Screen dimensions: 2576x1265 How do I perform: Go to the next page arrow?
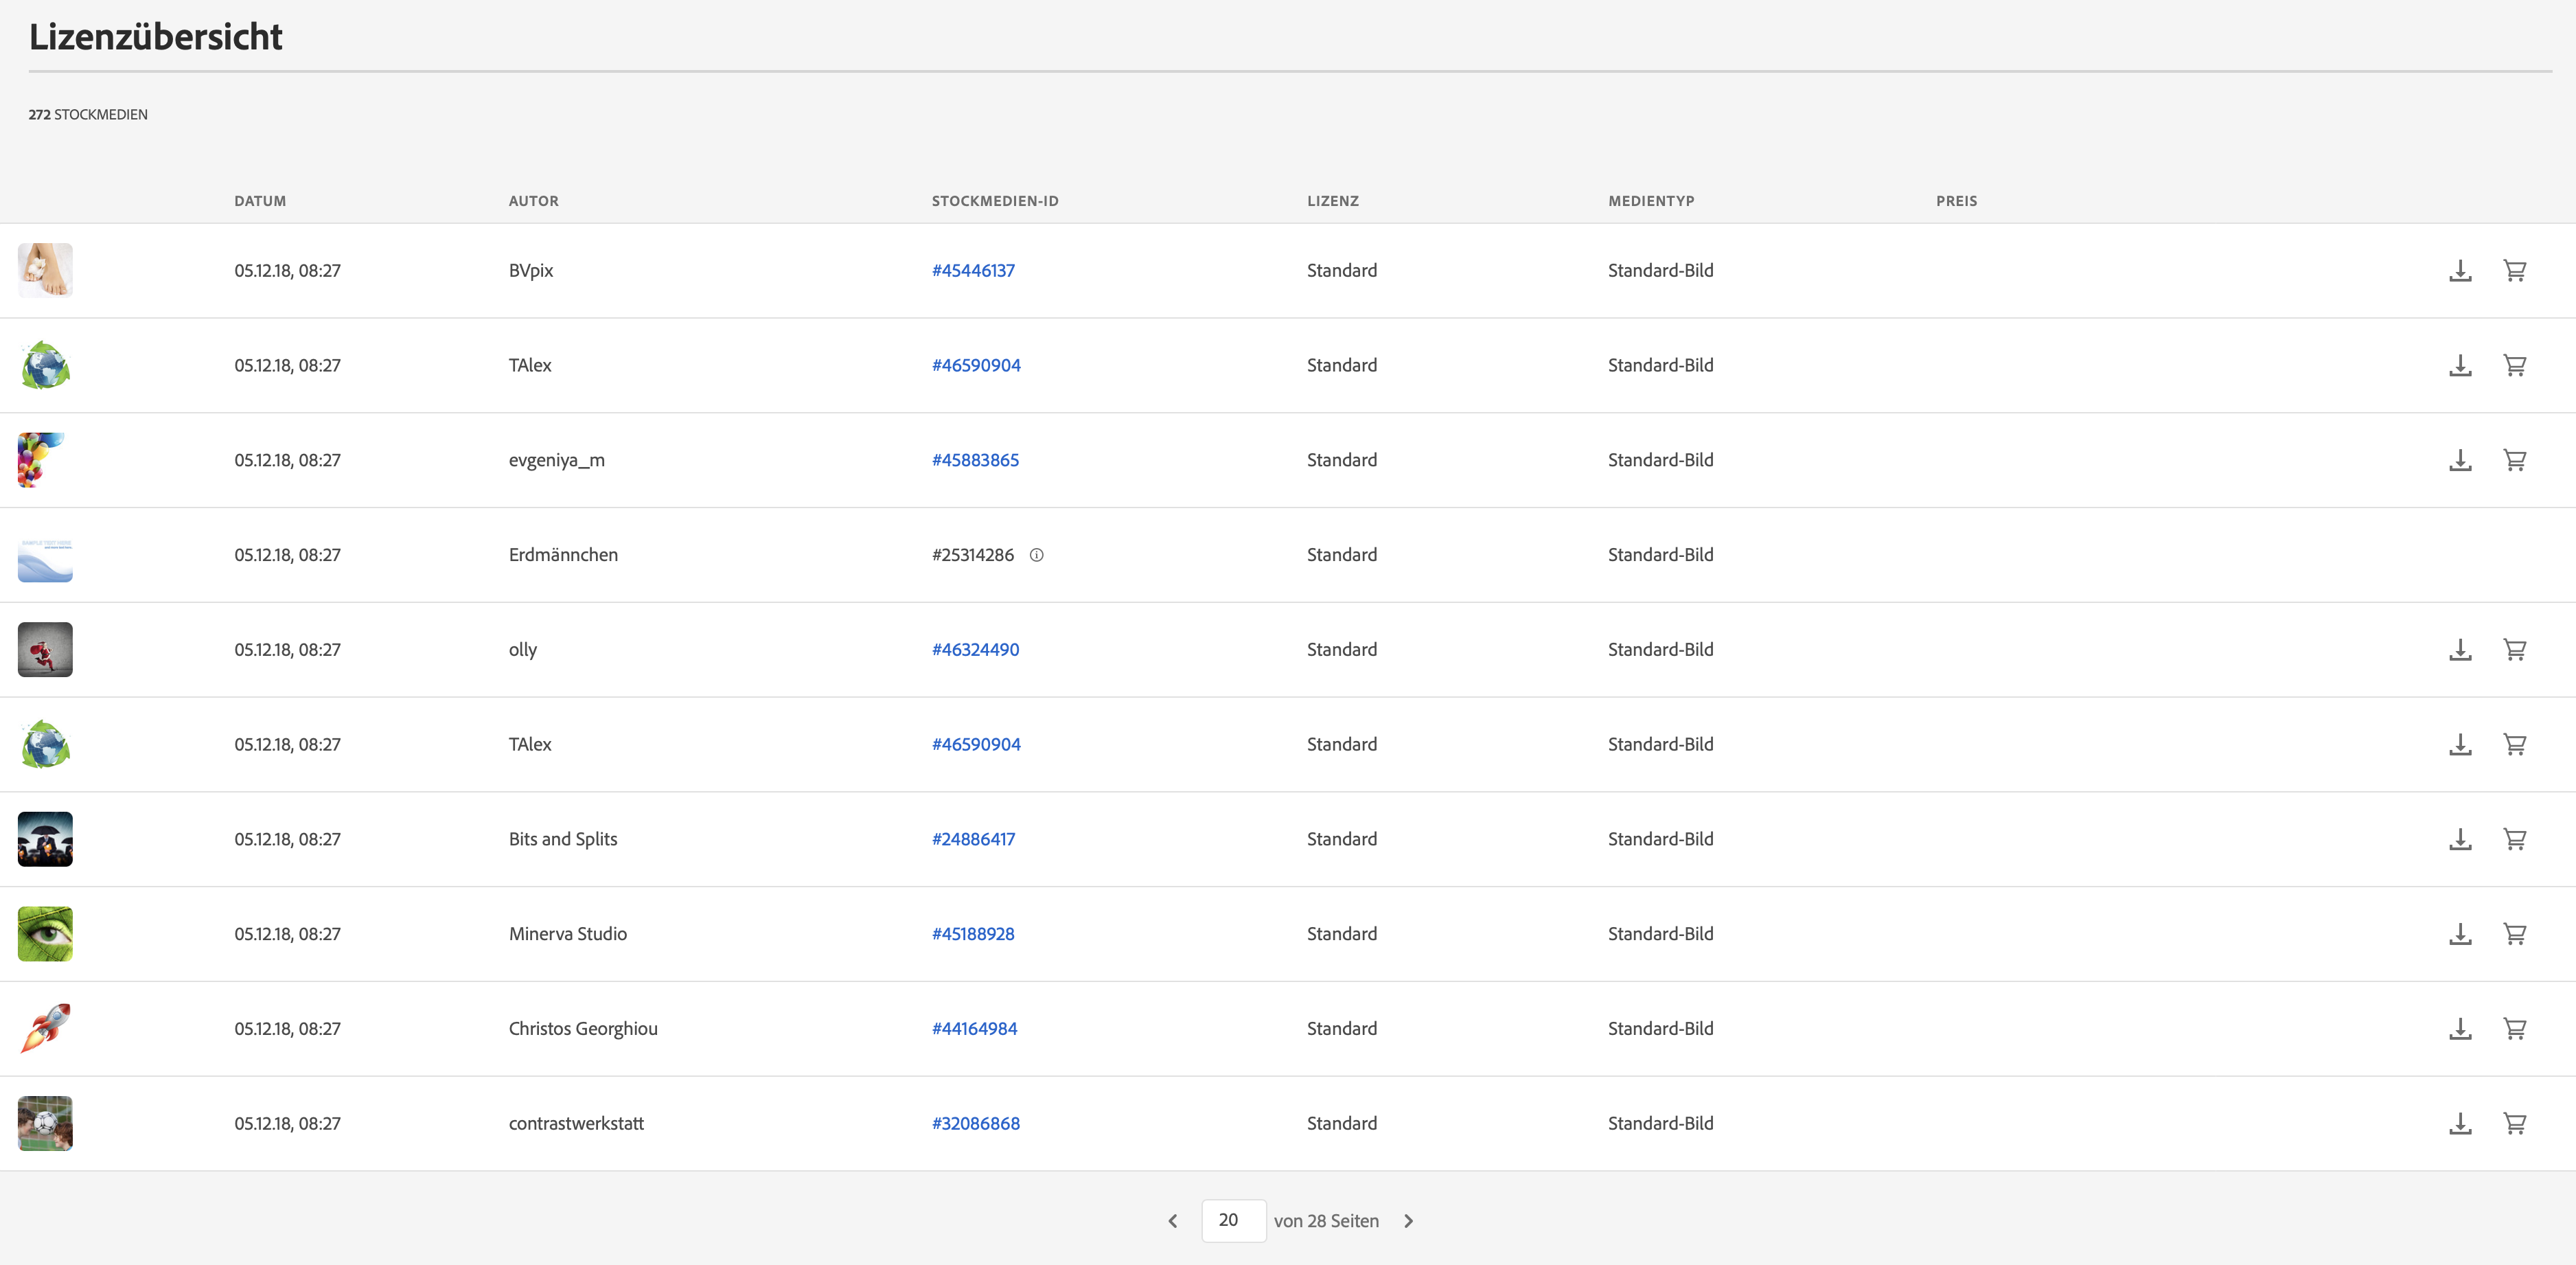tap(1408, 1221)
